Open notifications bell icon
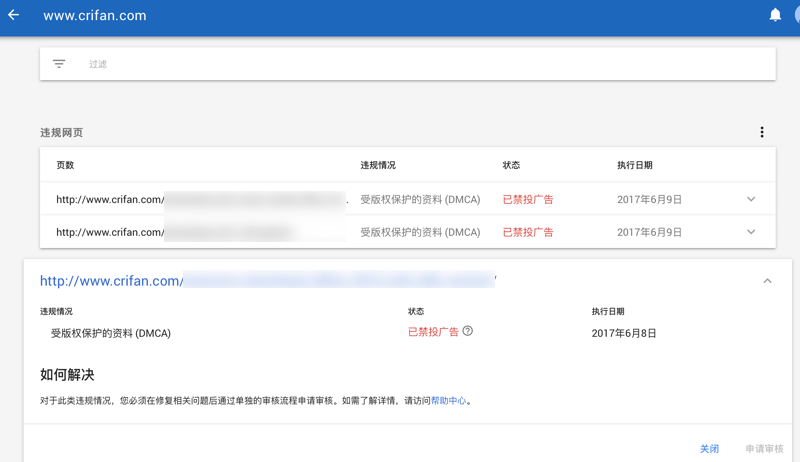Viewport: 800px width, 462px height. (775, 15)
